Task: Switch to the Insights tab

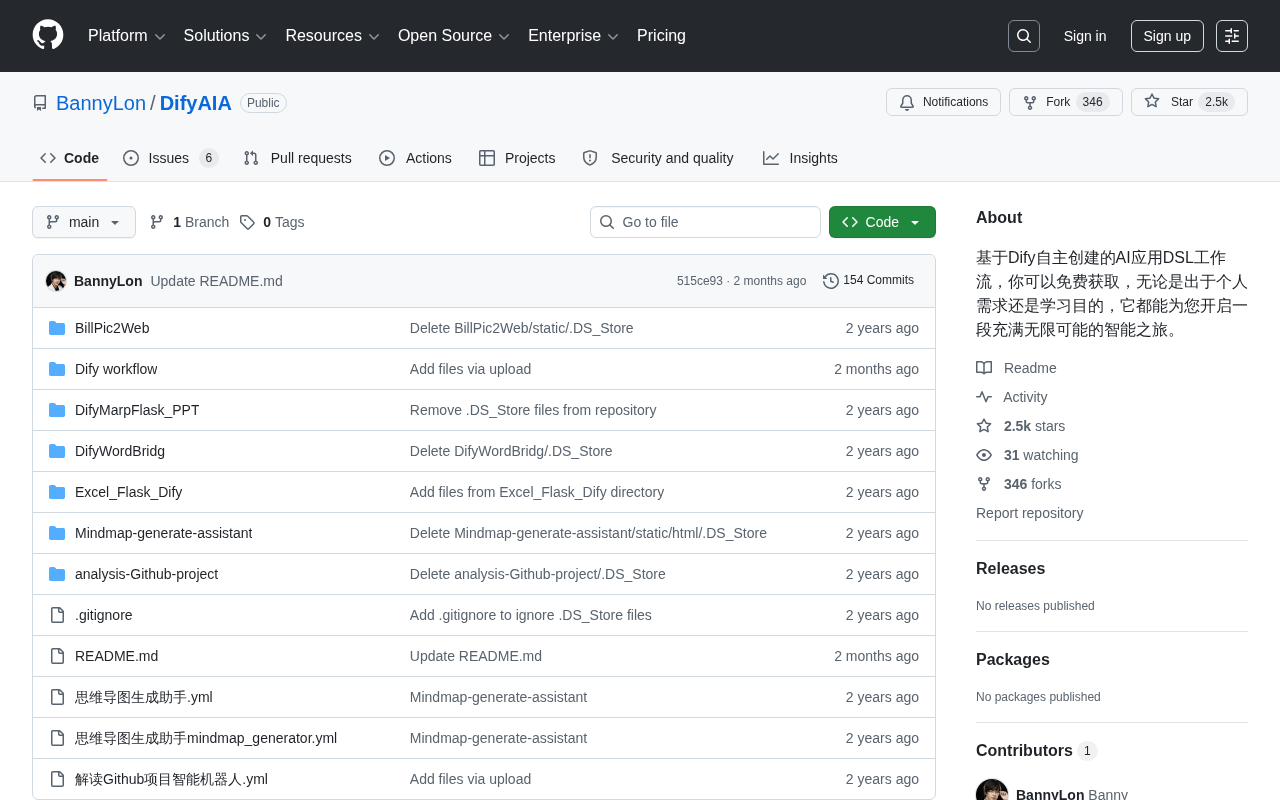Action: (800, 158)
